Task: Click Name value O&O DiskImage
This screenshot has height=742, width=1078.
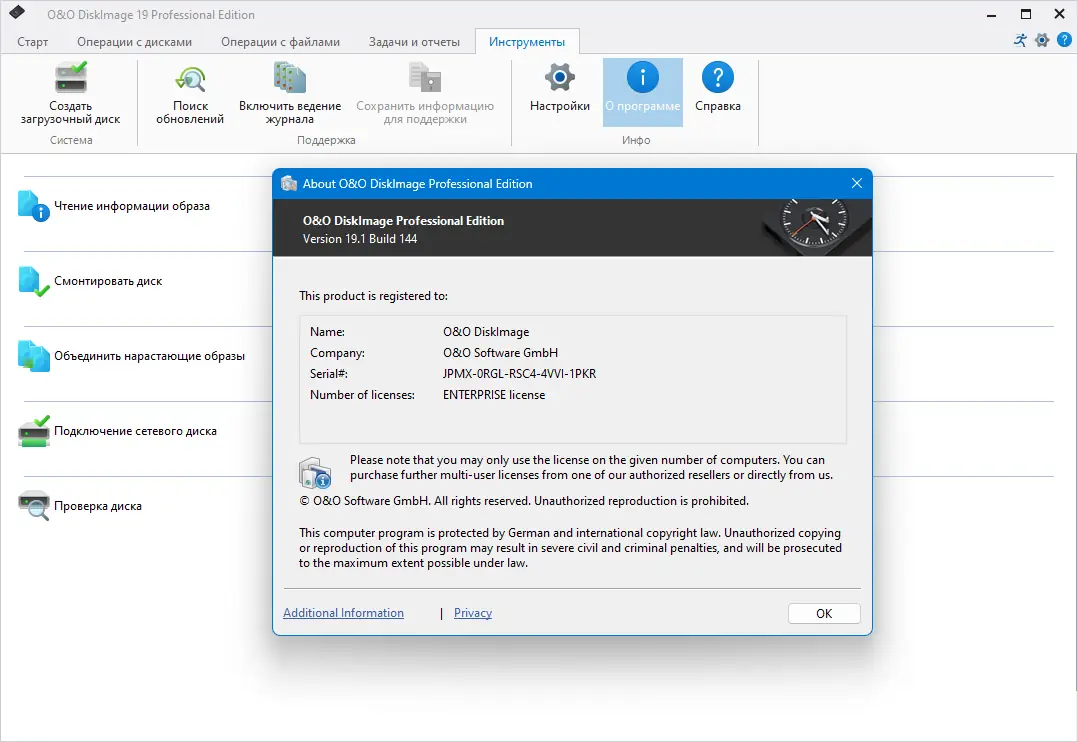Action: pos(486,332)
